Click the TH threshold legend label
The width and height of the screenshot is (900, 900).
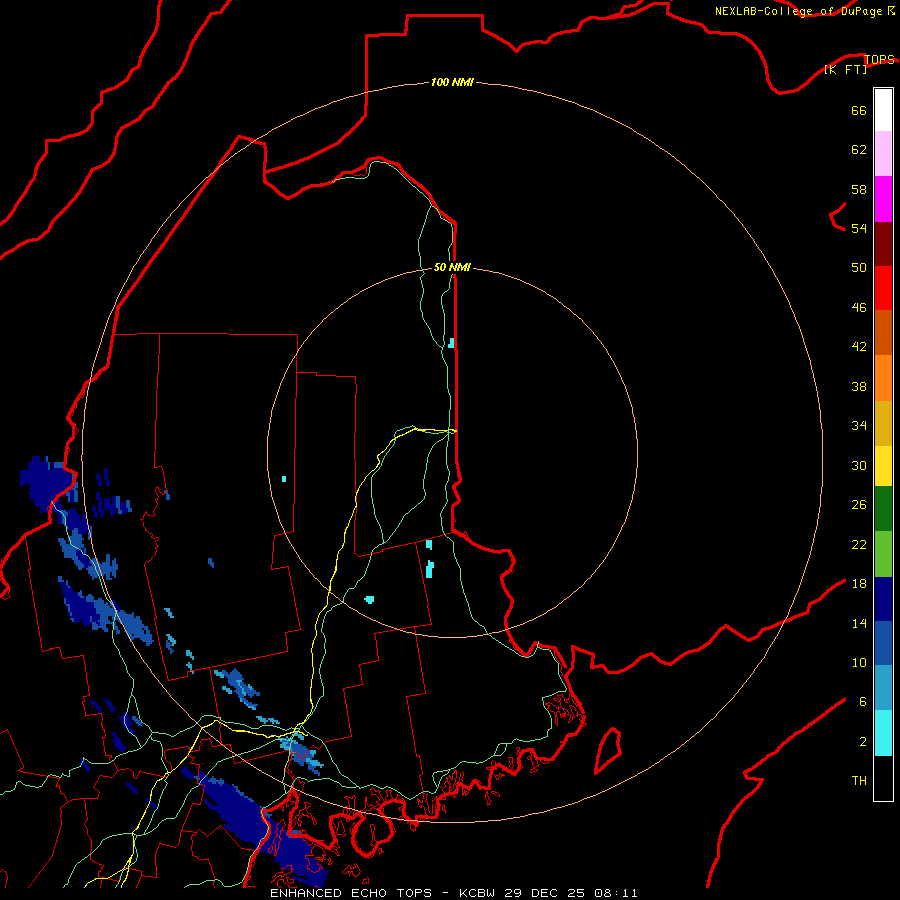[x=859, y=781]
